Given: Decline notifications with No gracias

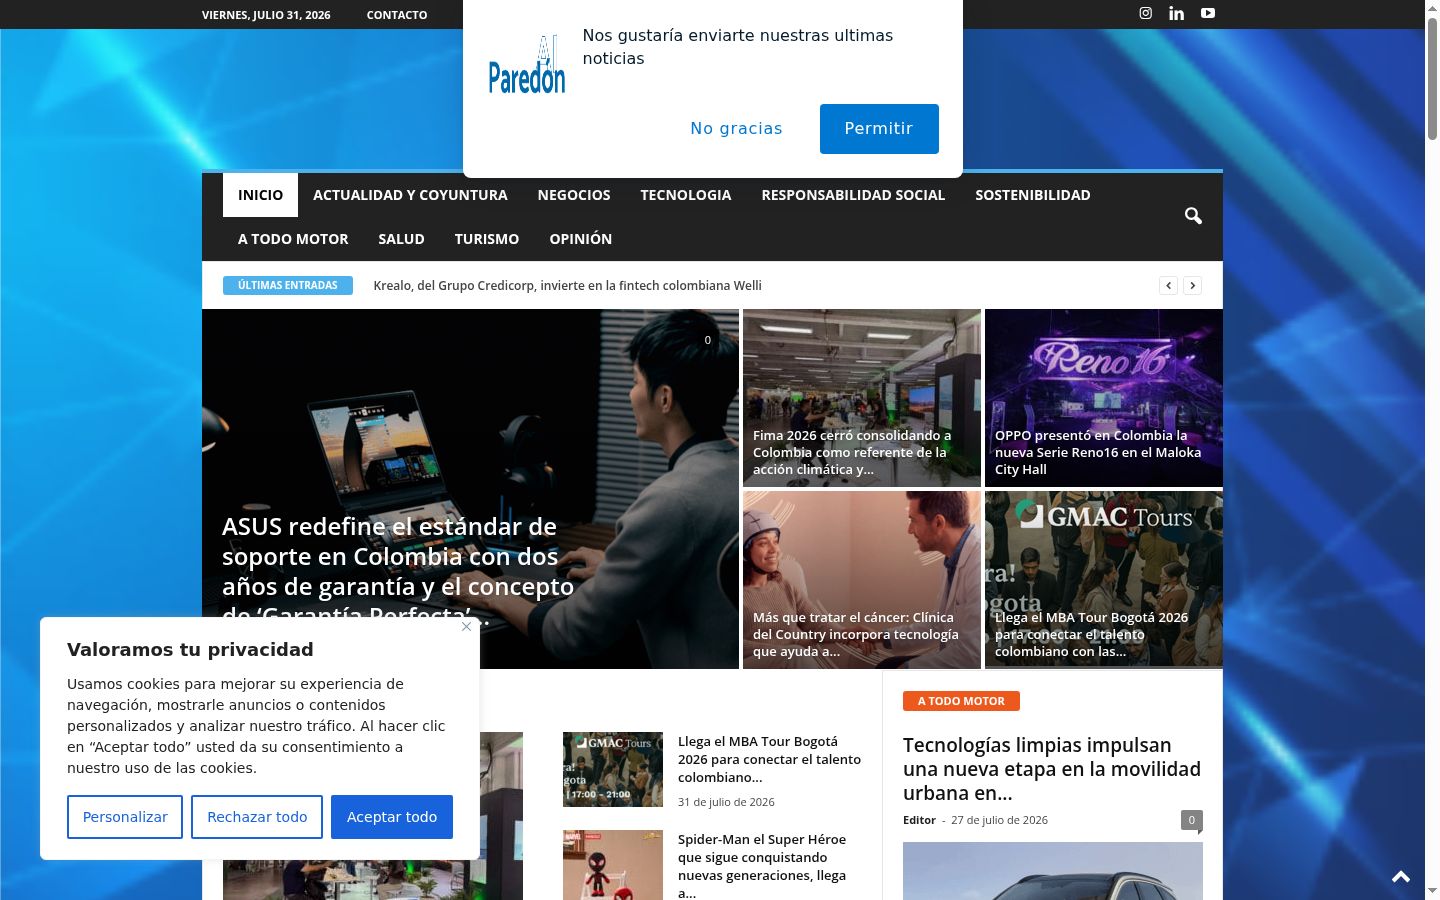Looking at the screenshot, I should pos(736,129).
